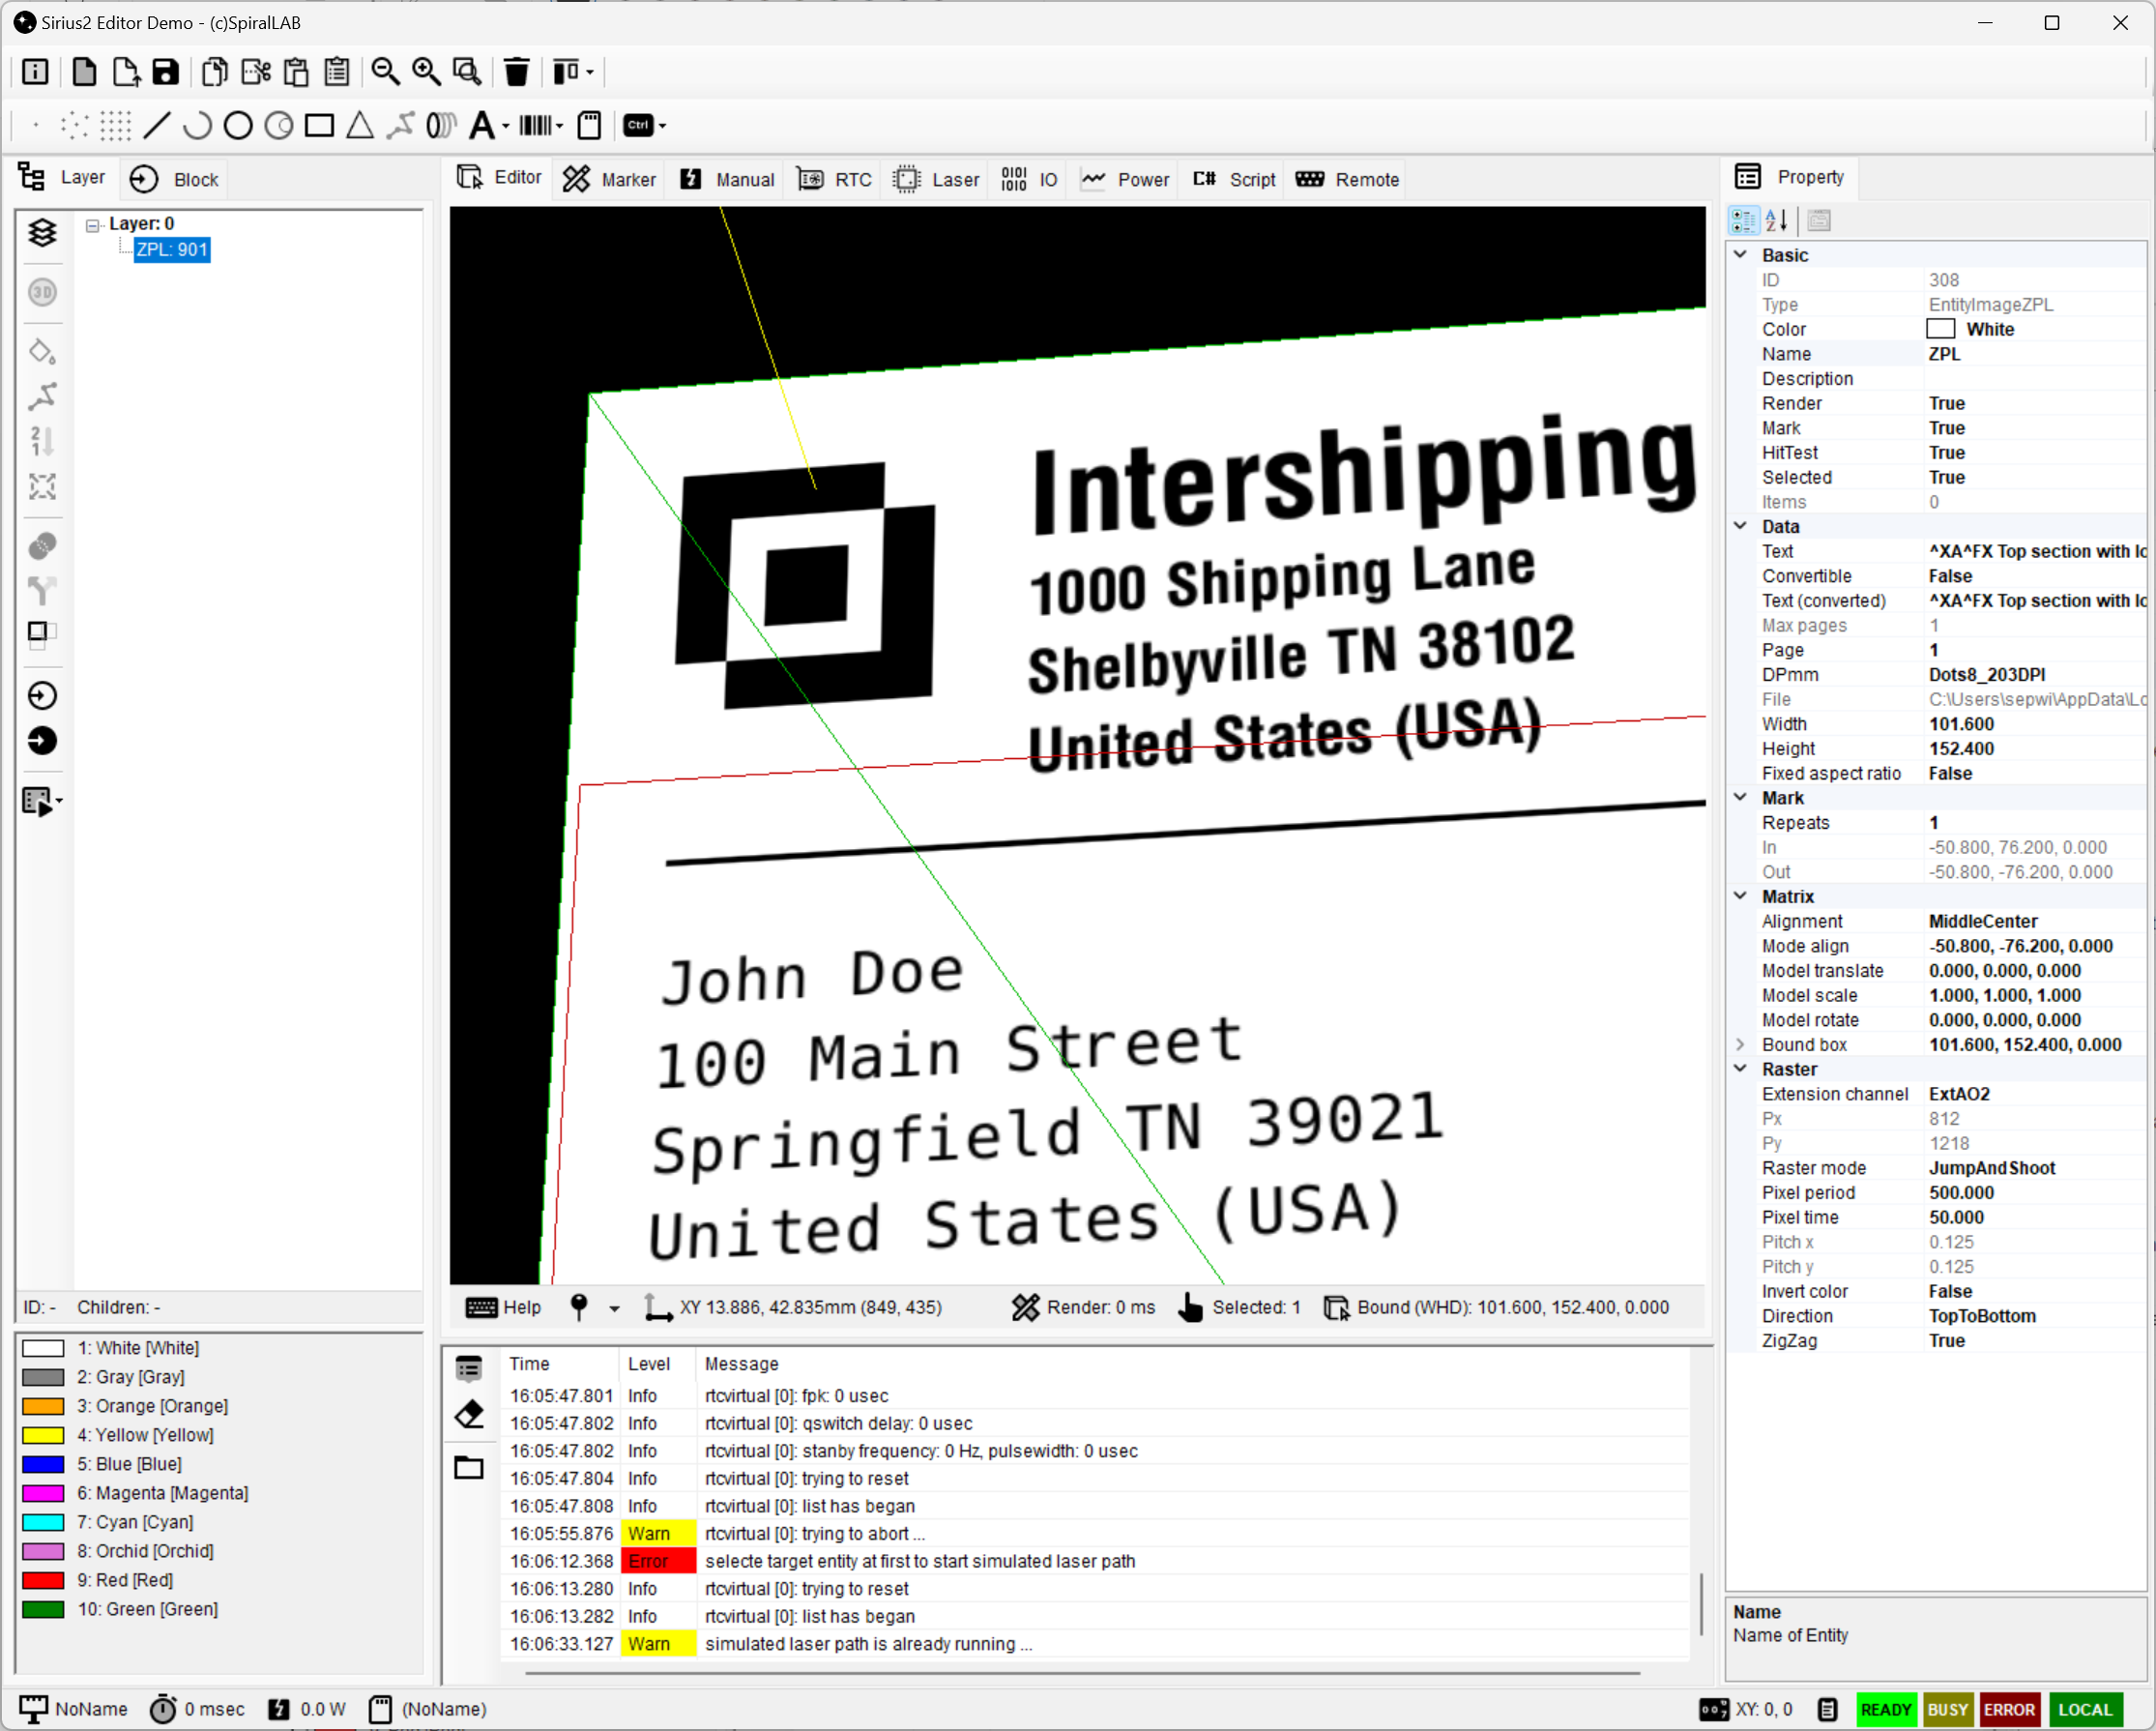Viewport: 2156px width, 1731px height.
Task: Collapse the Raster property category
Action: (x=1741, y=1069)
